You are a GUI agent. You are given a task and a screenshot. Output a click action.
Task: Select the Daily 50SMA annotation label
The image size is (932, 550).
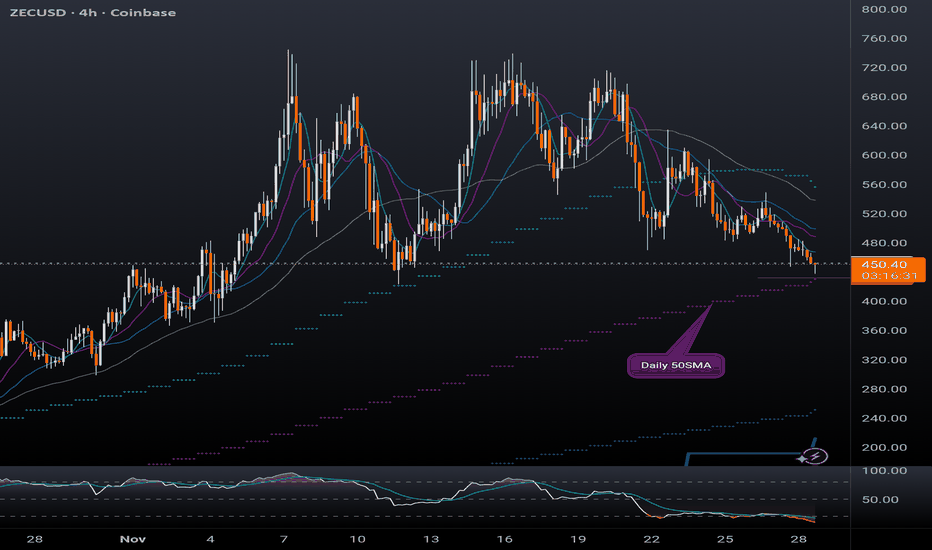point(676,366)
